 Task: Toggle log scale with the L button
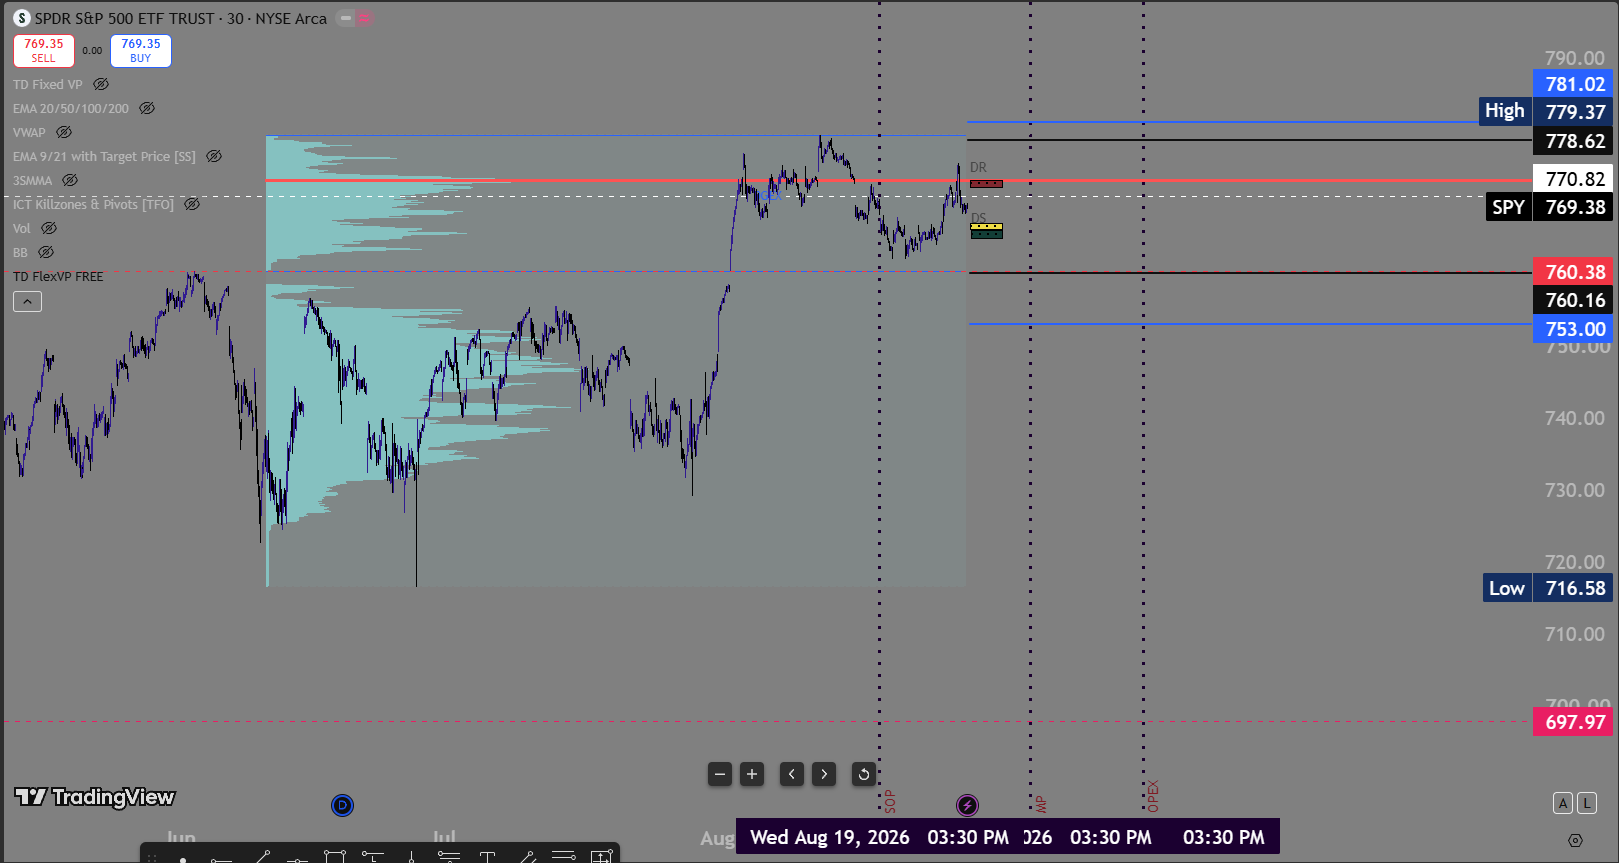point(1586,802)
